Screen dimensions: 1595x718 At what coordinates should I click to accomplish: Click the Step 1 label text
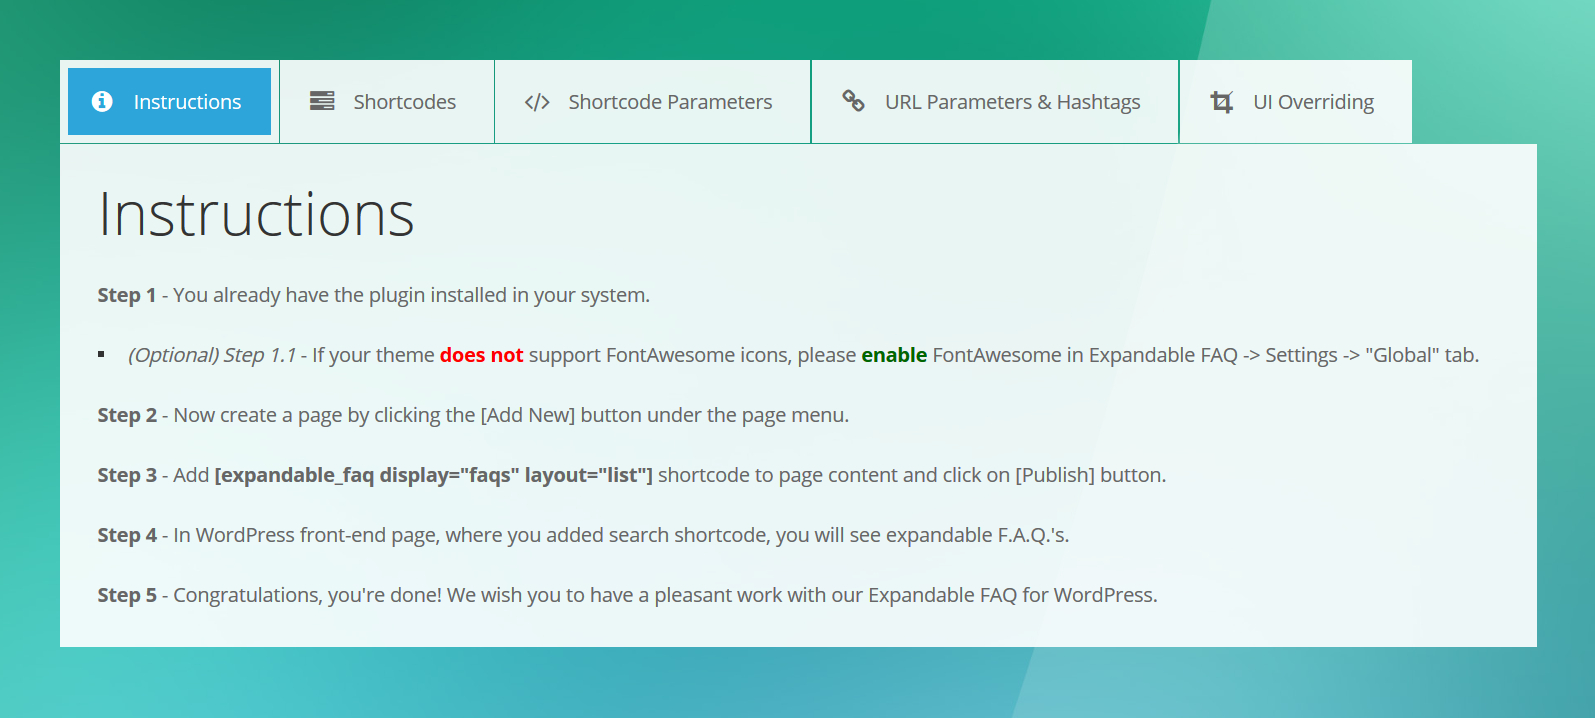(126, 295)
